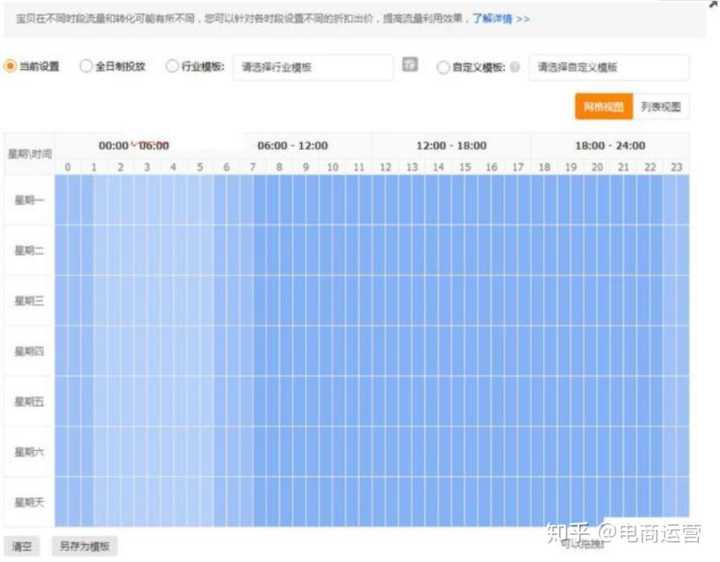
Task: Open the 请选择行业模板 dropdown
Action: (x=312, y=67)
